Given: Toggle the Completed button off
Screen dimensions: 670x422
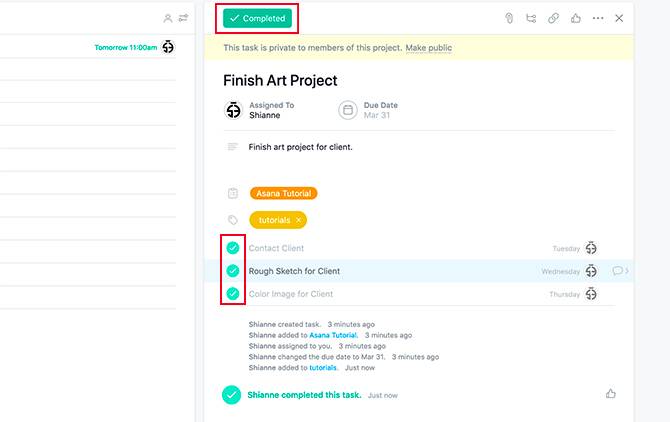Looking at the screenshot, I should pyautogui.click(x=257, y=18).
